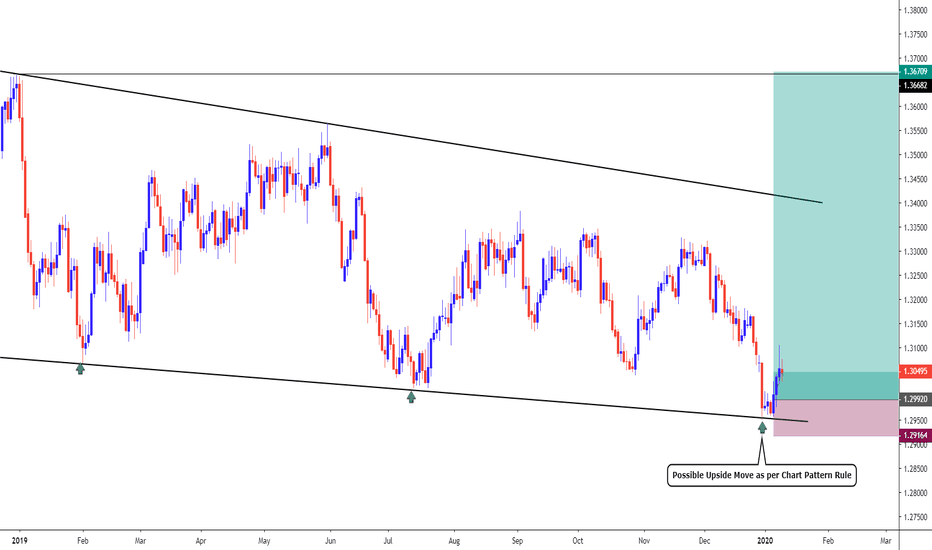Select the 1.29164 stop-loss price label

pos(914,436)
